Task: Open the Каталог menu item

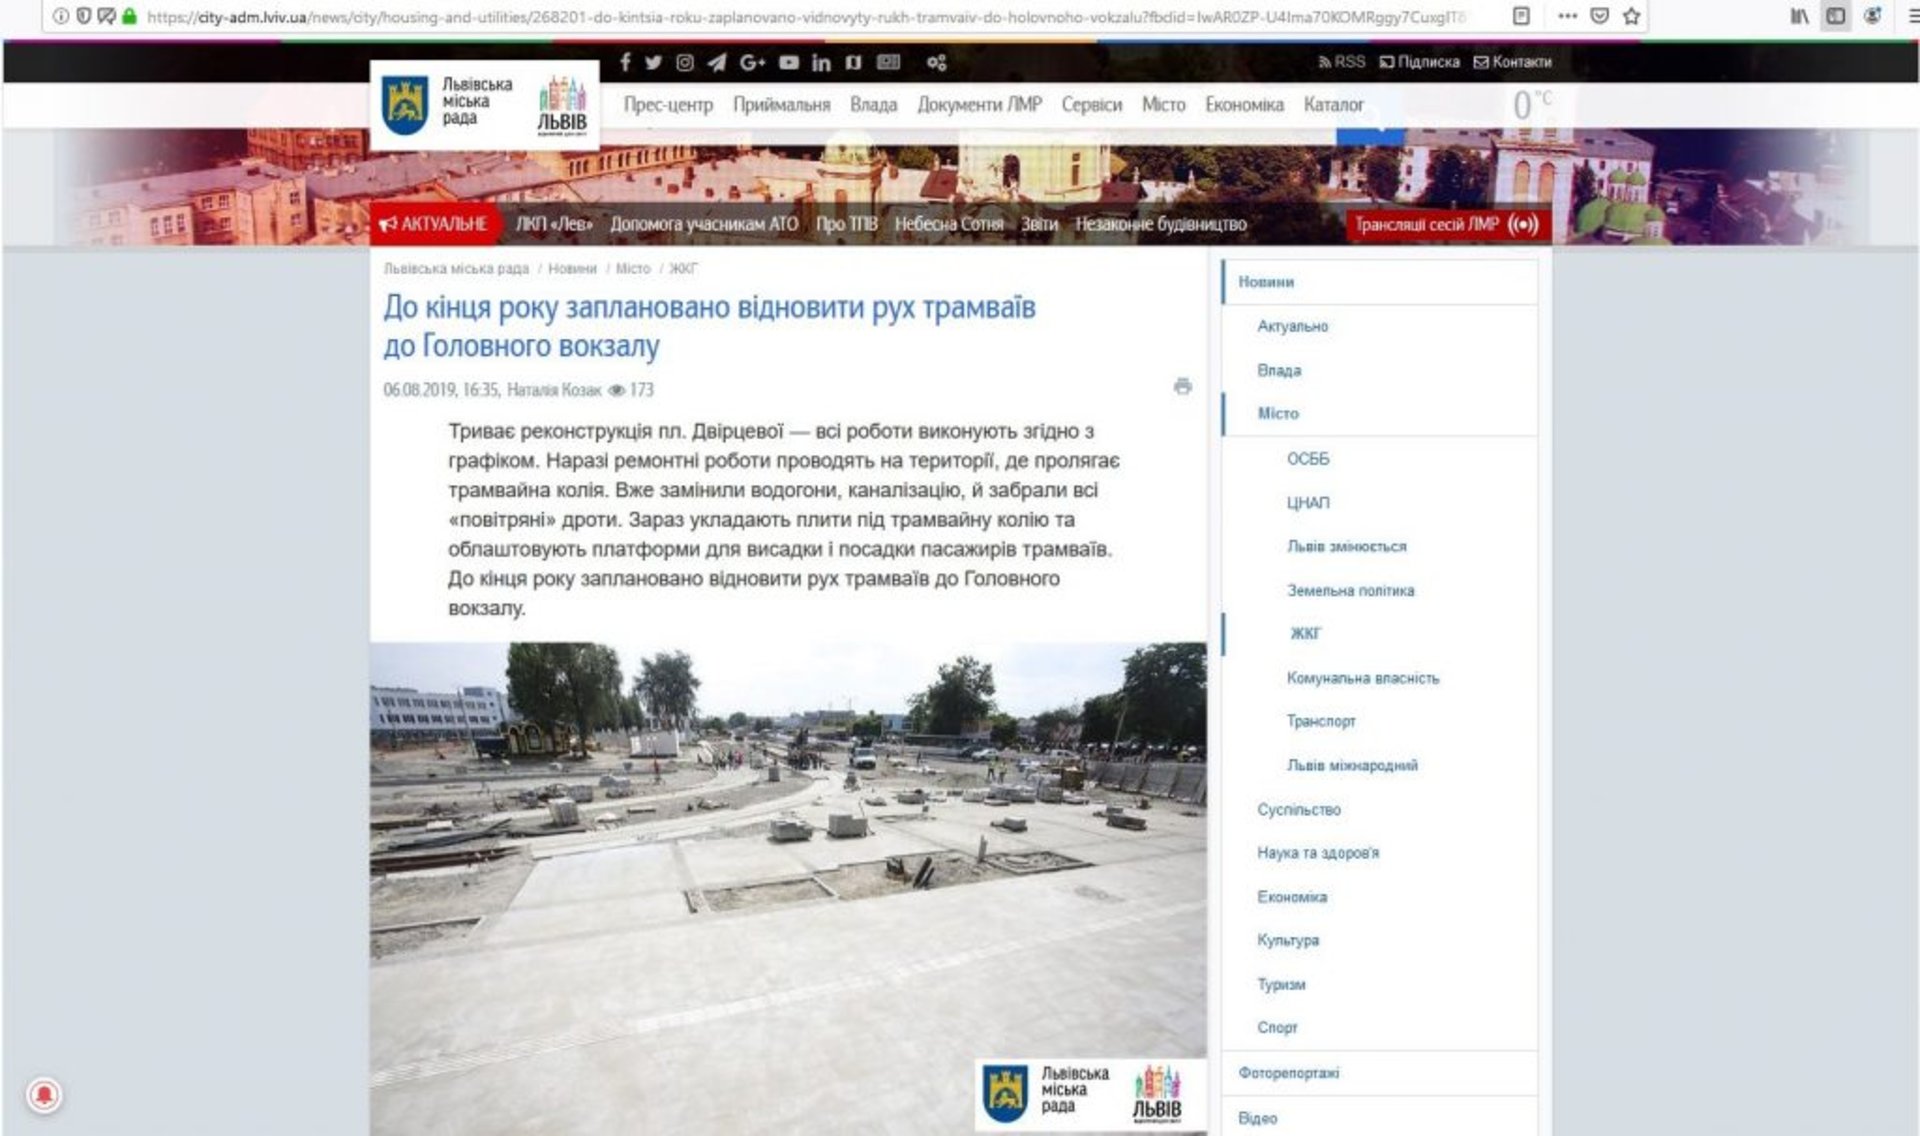Action: (1333, 105)
